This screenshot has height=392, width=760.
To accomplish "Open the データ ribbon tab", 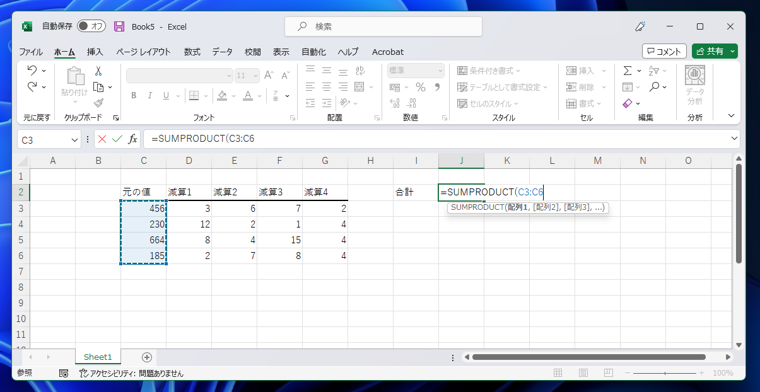I will [x=222, y=52].
